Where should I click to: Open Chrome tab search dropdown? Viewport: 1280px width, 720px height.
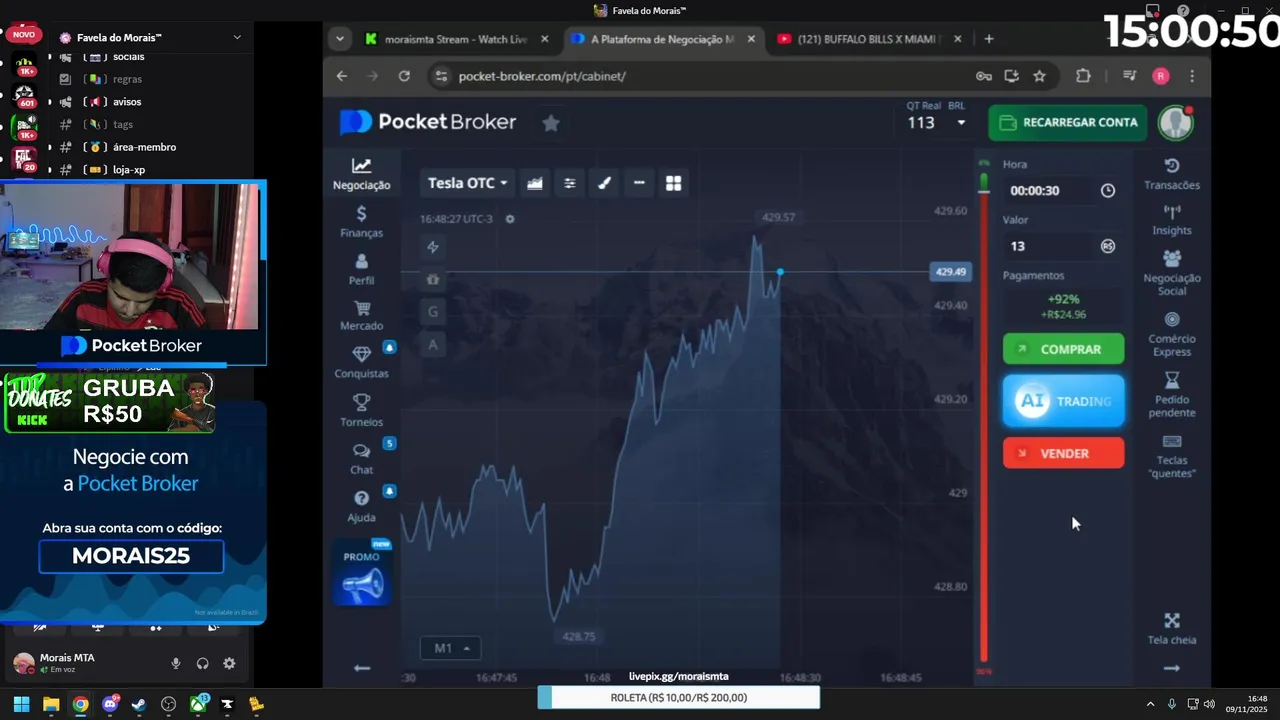point(340,39)
